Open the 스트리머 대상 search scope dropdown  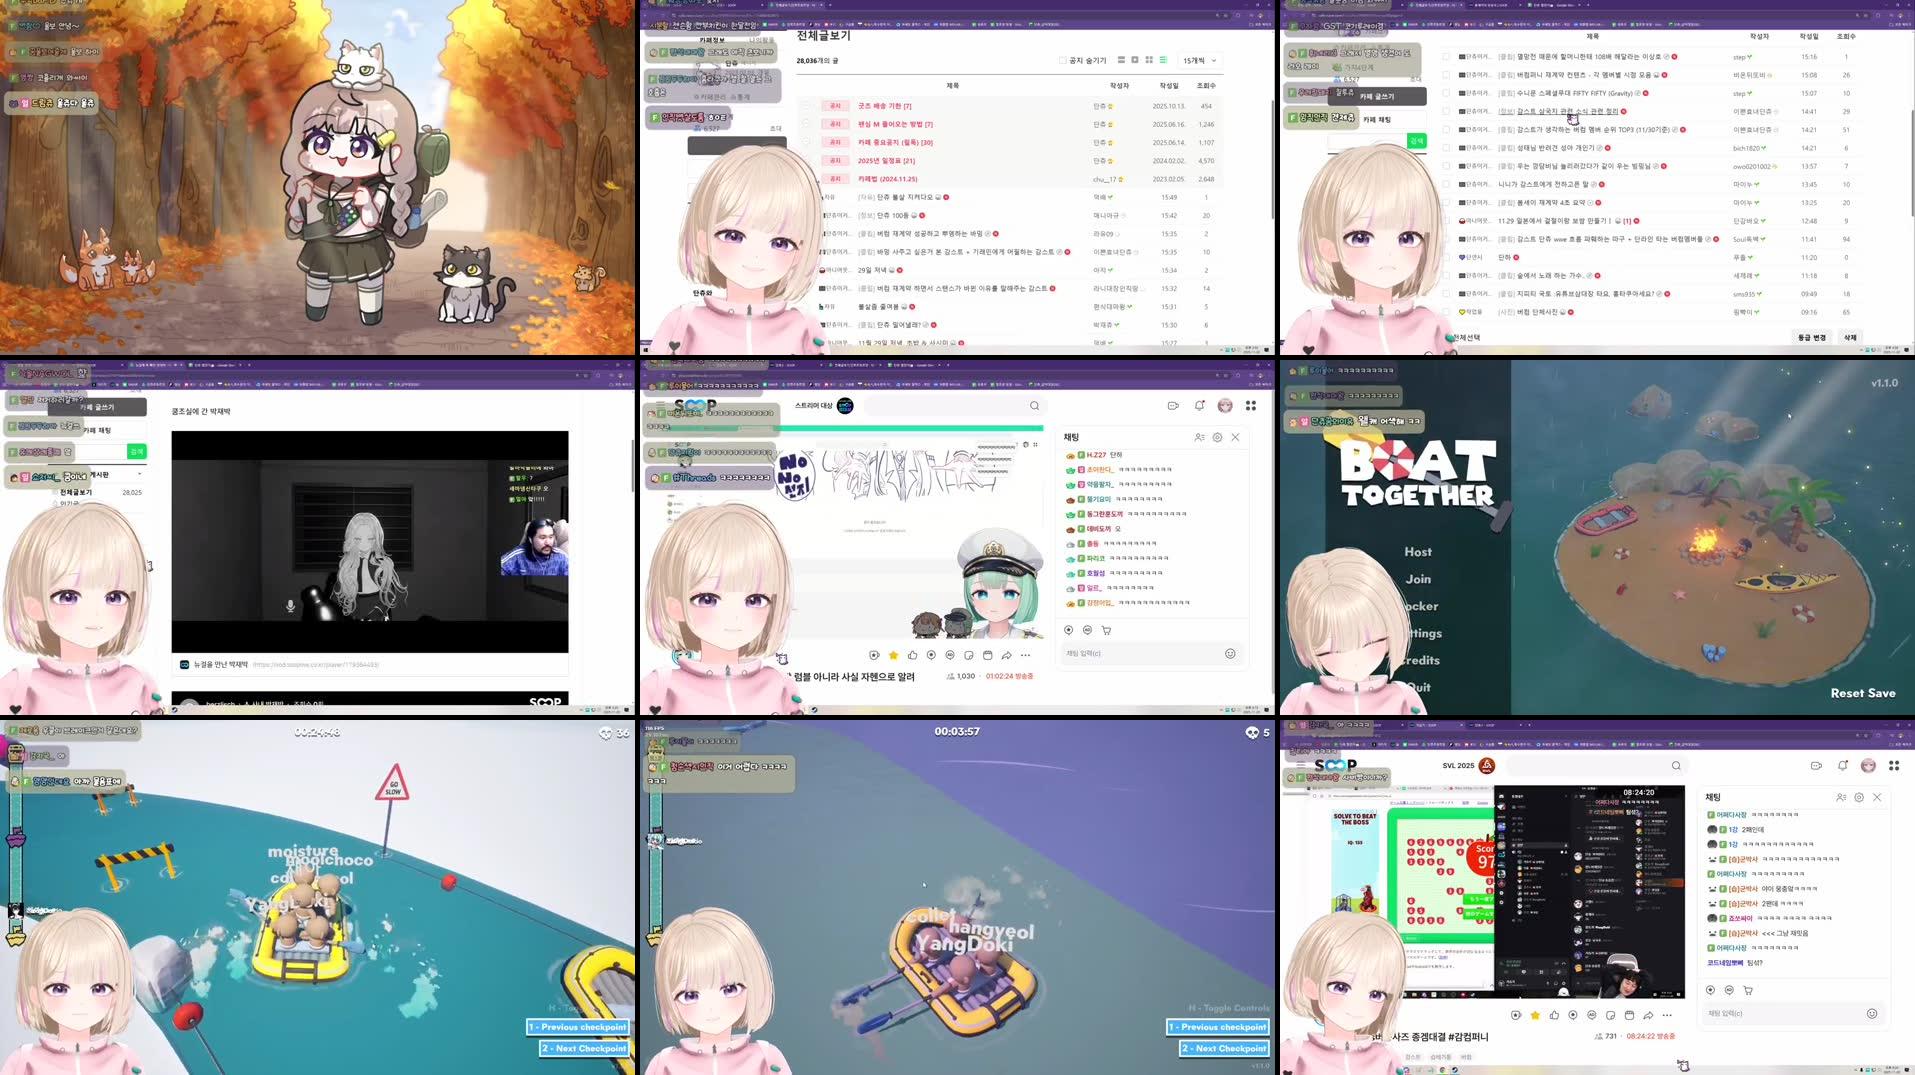pyautogui.click(x=812, y=406)
